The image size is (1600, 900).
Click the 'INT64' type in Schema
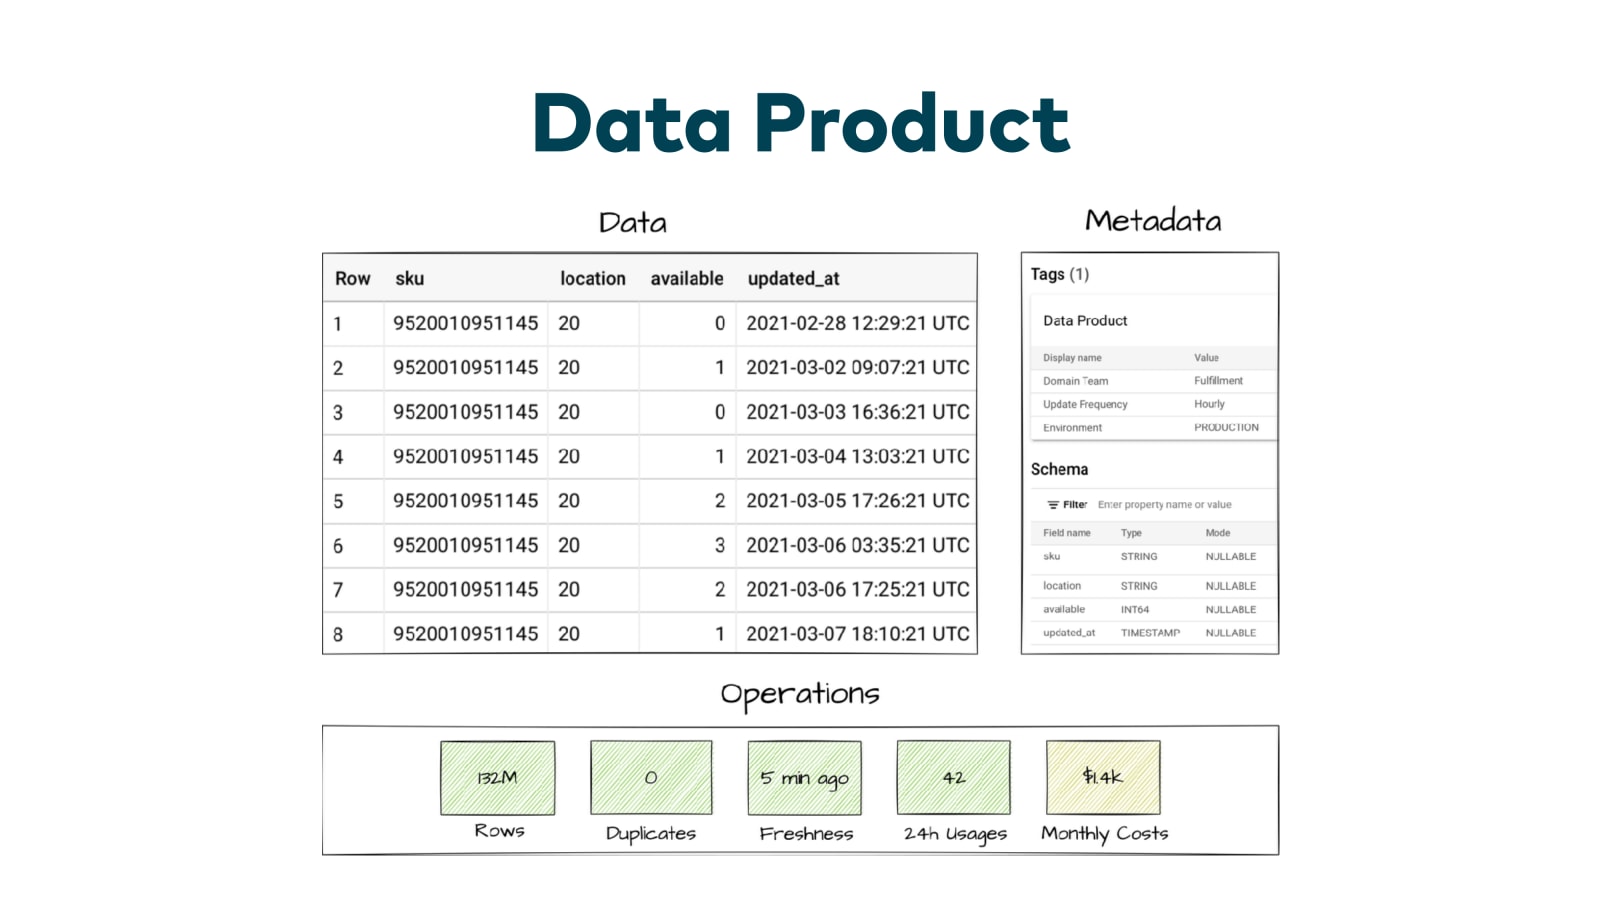pyautogui.click(x=1135, y=610)
